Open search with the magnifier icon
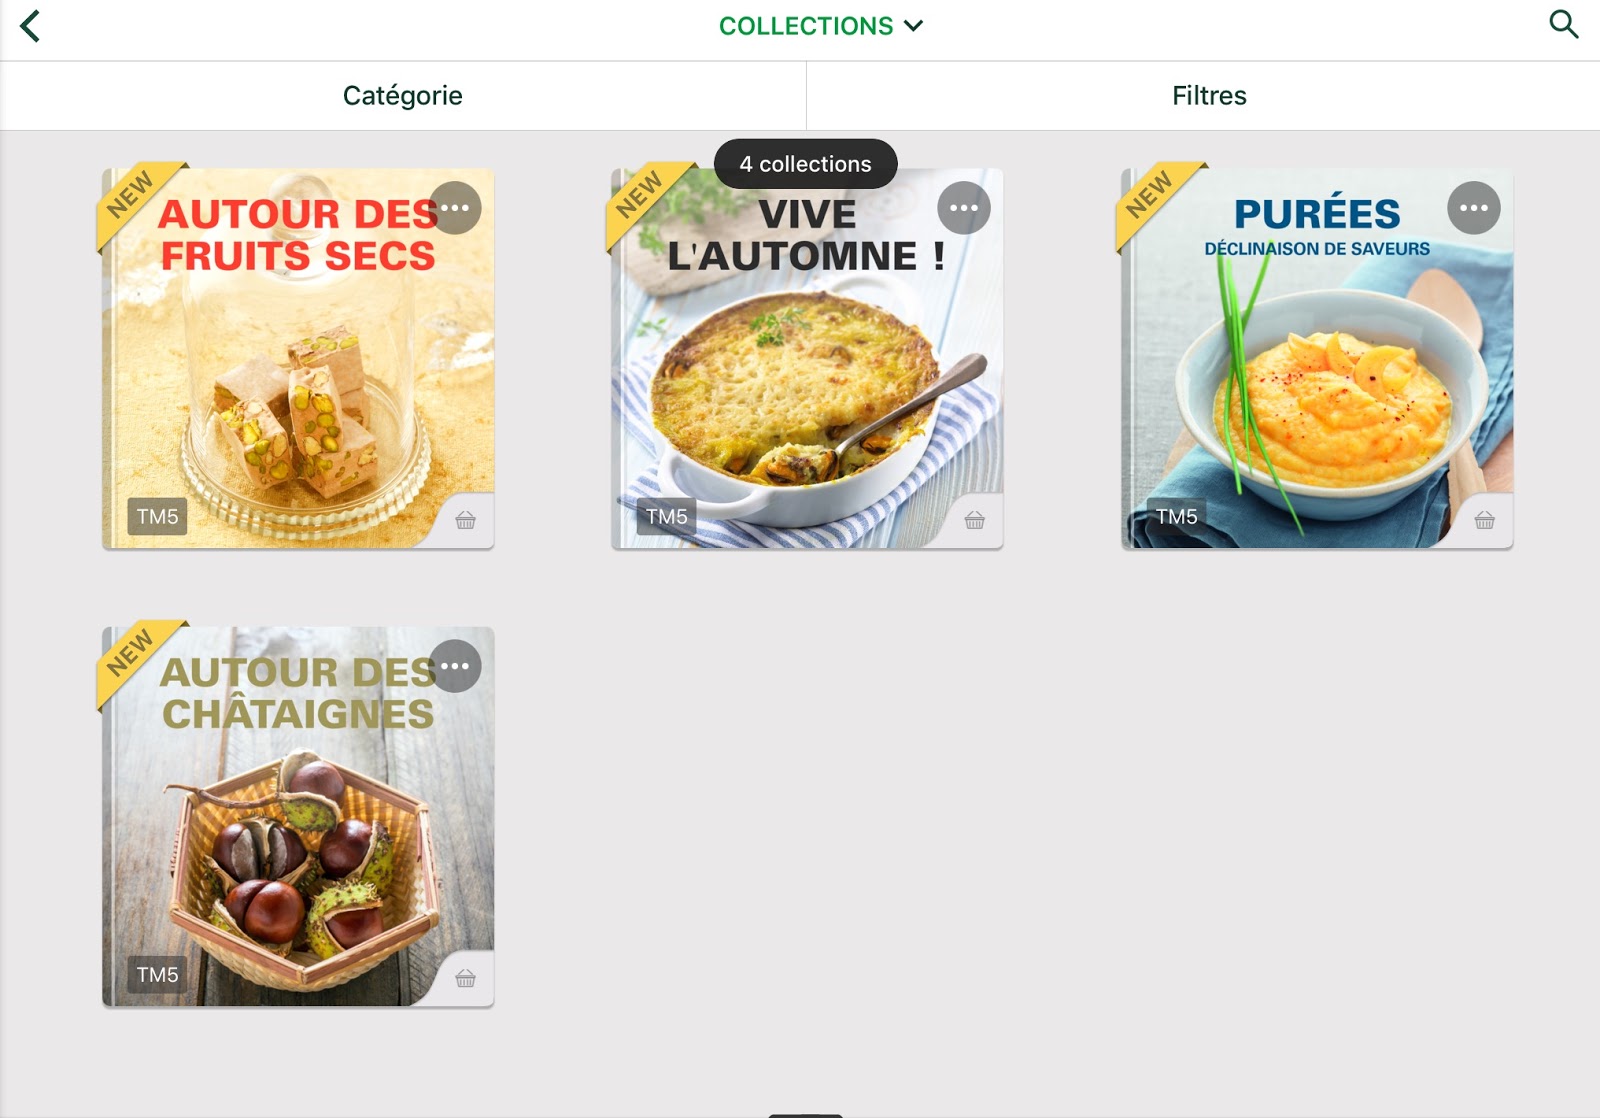The height and width of the screenshot is (1118, 1600). coord(1563,24)
